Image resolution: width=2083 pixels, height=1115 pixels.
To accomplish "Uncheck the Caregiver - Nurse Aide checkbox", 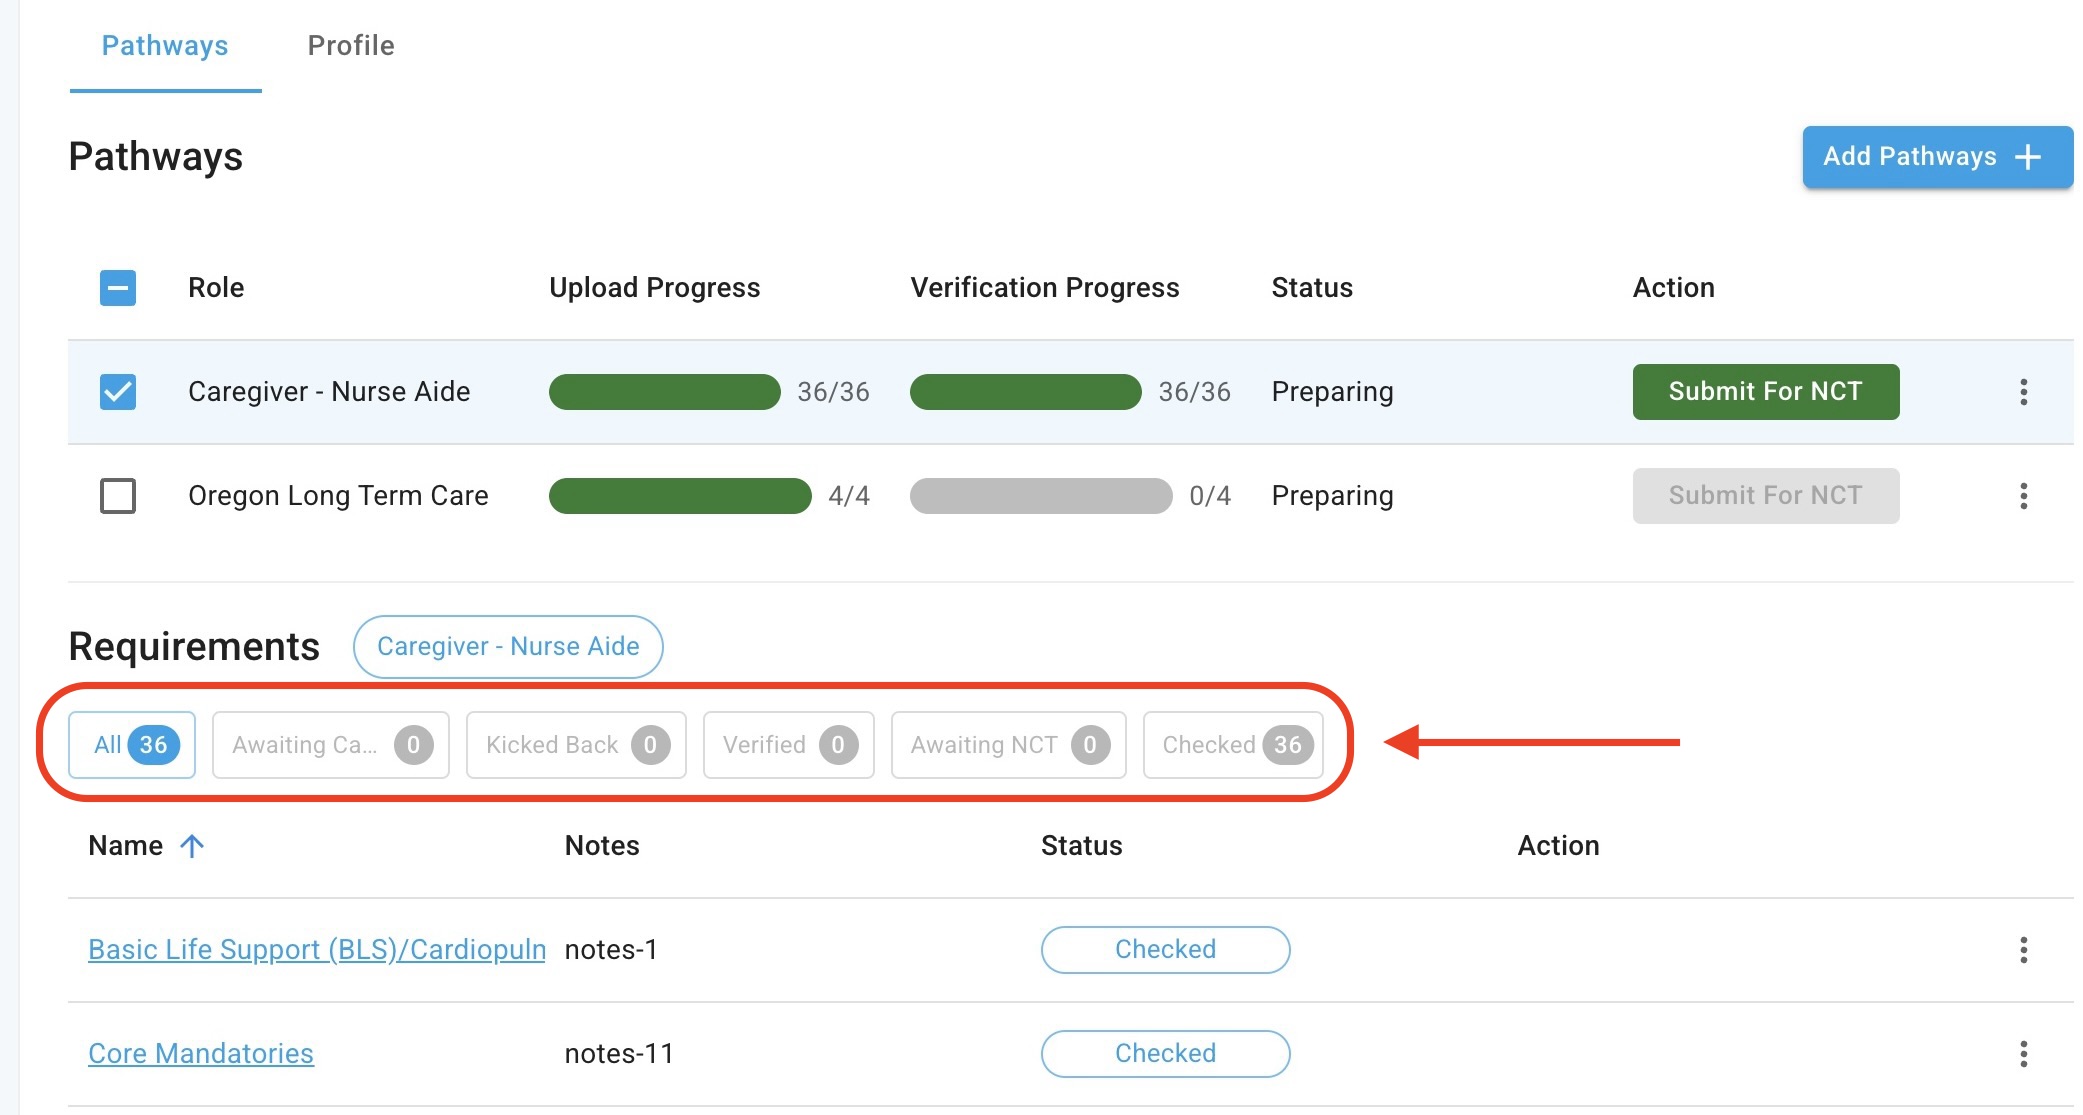I will (x=118, y=392).
